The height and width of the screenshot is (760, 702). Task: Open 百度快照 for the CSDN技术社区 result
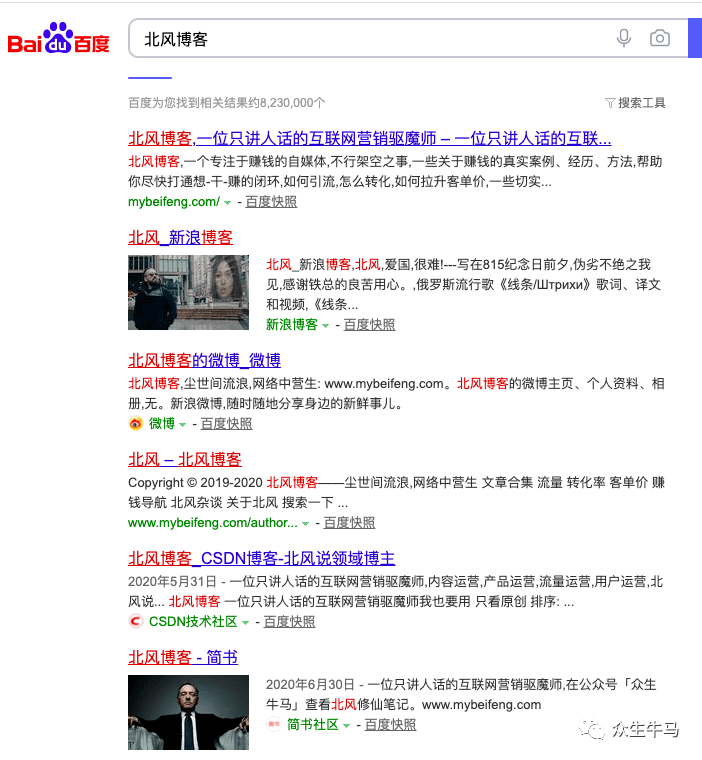click(289, 621)
